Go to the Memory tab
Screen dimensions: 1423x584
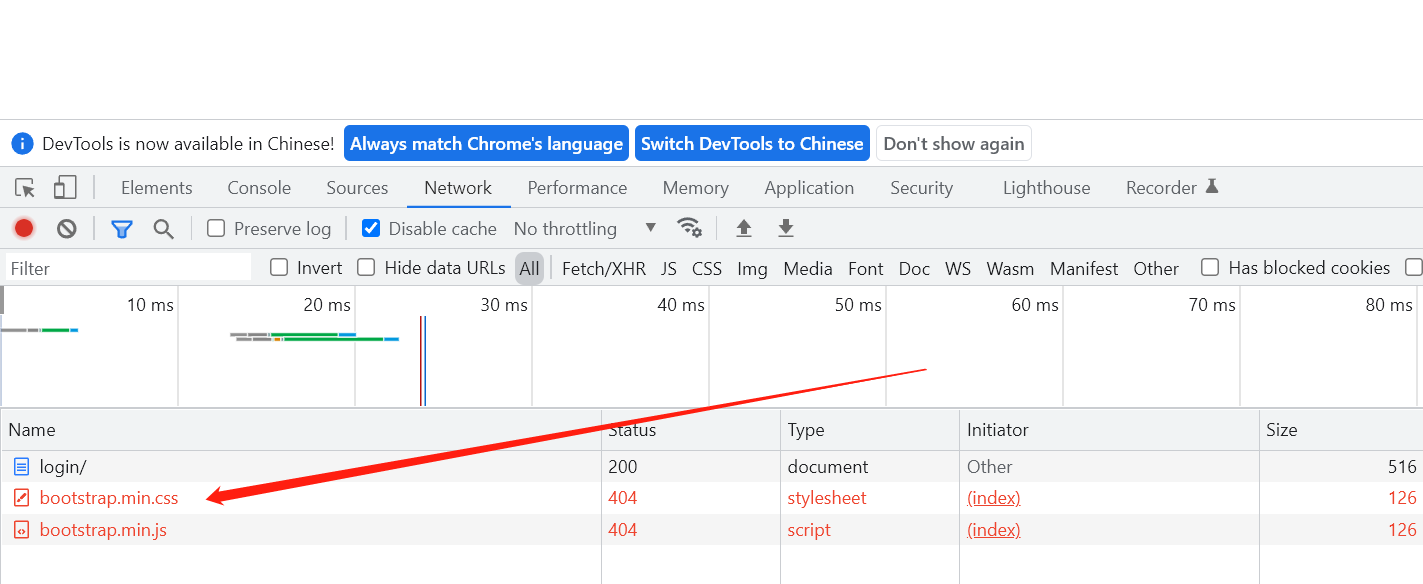coord(696,188)
